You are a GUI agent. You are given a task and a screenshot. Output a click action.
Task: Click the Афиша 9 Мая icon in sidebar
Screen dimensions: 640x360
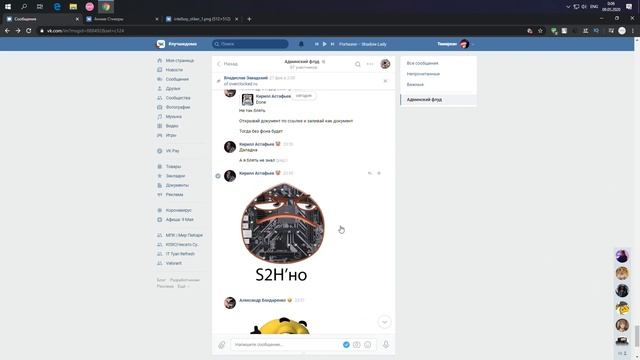[160, 220]
